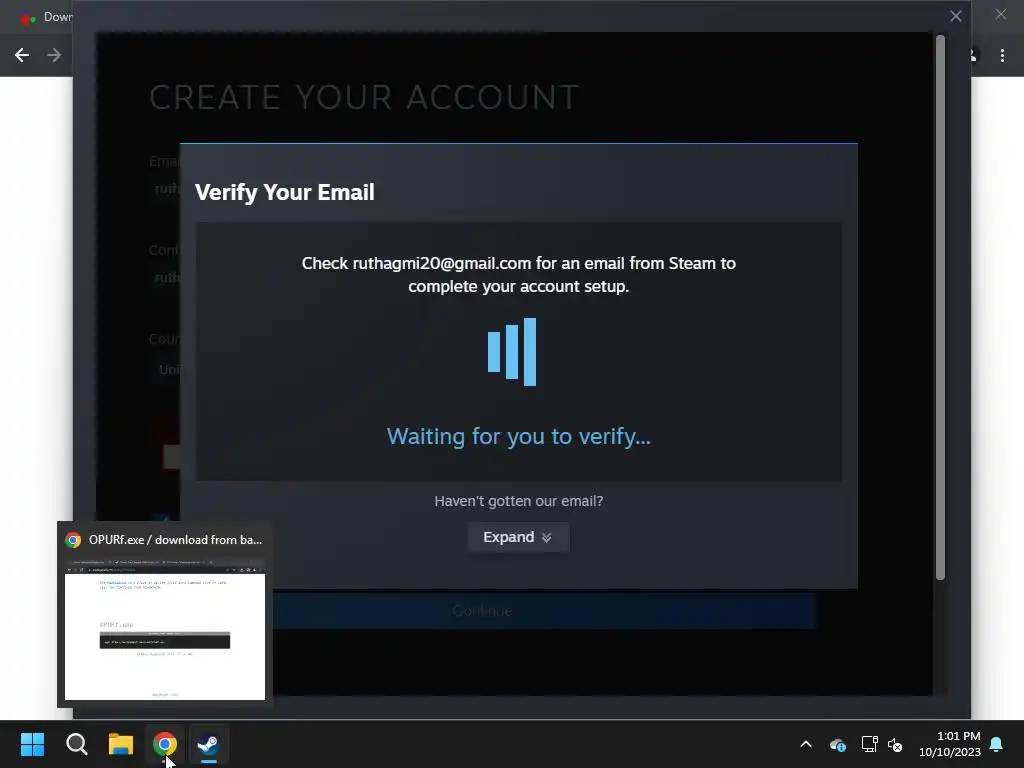
Task: Open the Windows Start menu
Action: (x=32, y=744)
